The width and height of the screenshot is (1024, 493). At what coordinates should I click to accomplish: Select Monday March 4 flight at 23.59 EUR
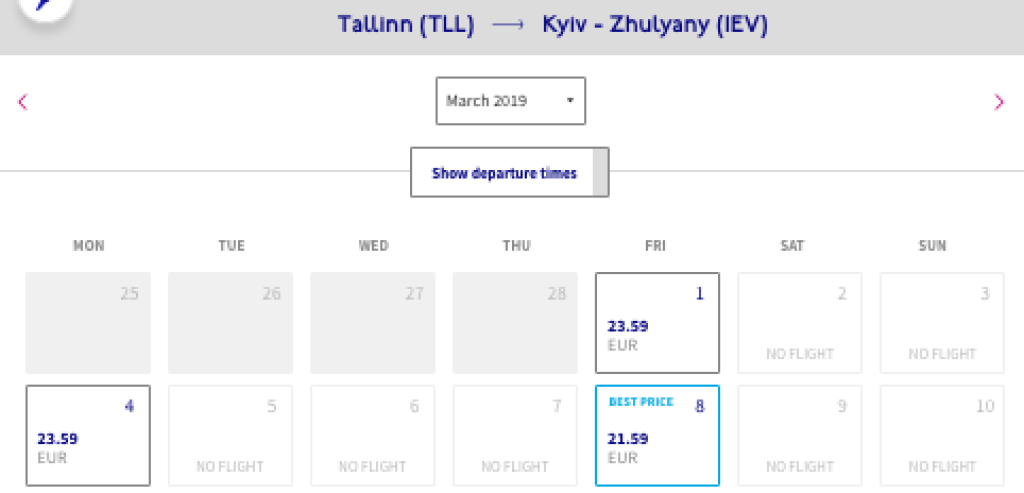(89, 436)
